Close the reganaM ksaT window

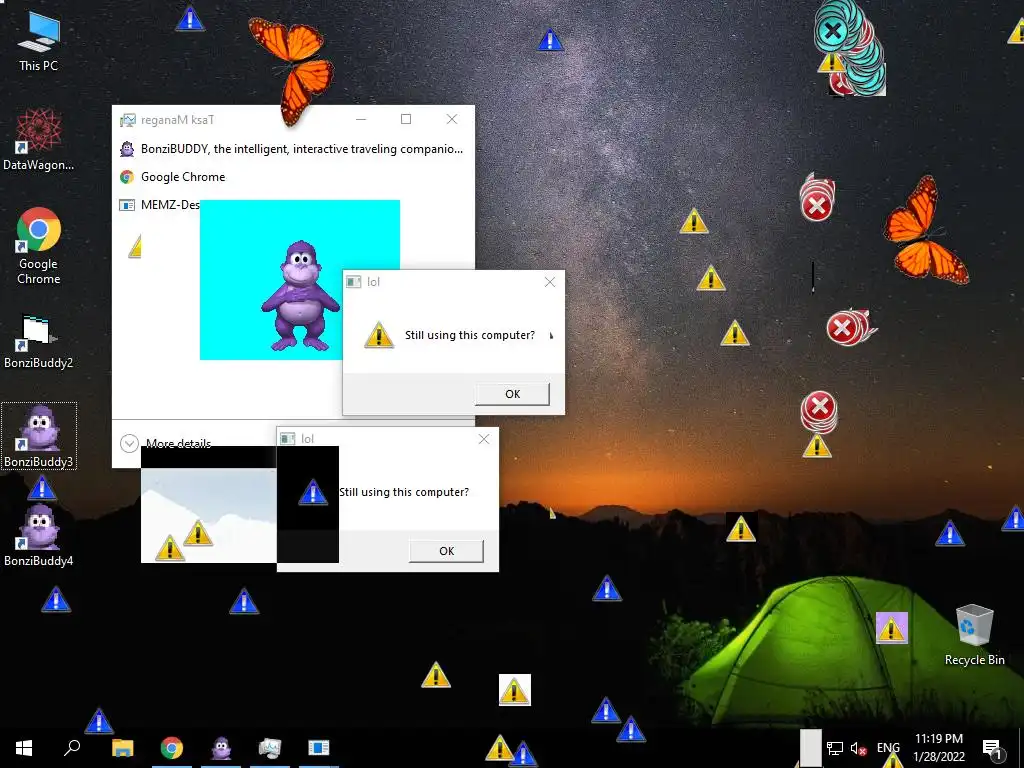451,119
